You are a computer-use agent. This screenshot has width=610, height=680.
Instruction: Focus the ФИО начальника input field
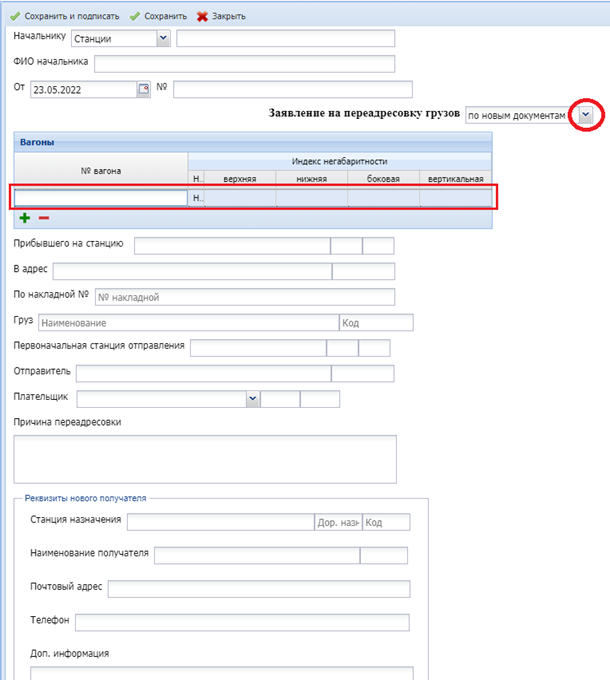coord(245,64)
